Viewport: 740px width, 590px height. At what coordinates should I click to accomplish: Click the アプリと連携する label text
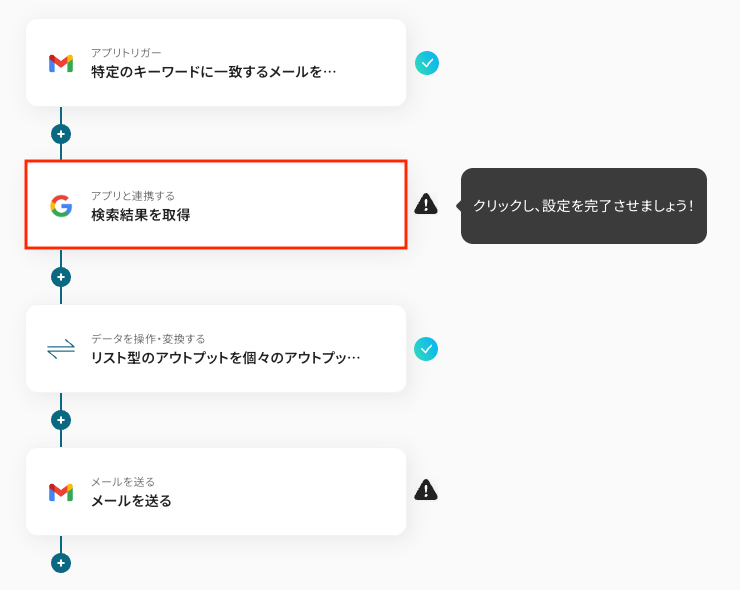click(x=133, y=195)
